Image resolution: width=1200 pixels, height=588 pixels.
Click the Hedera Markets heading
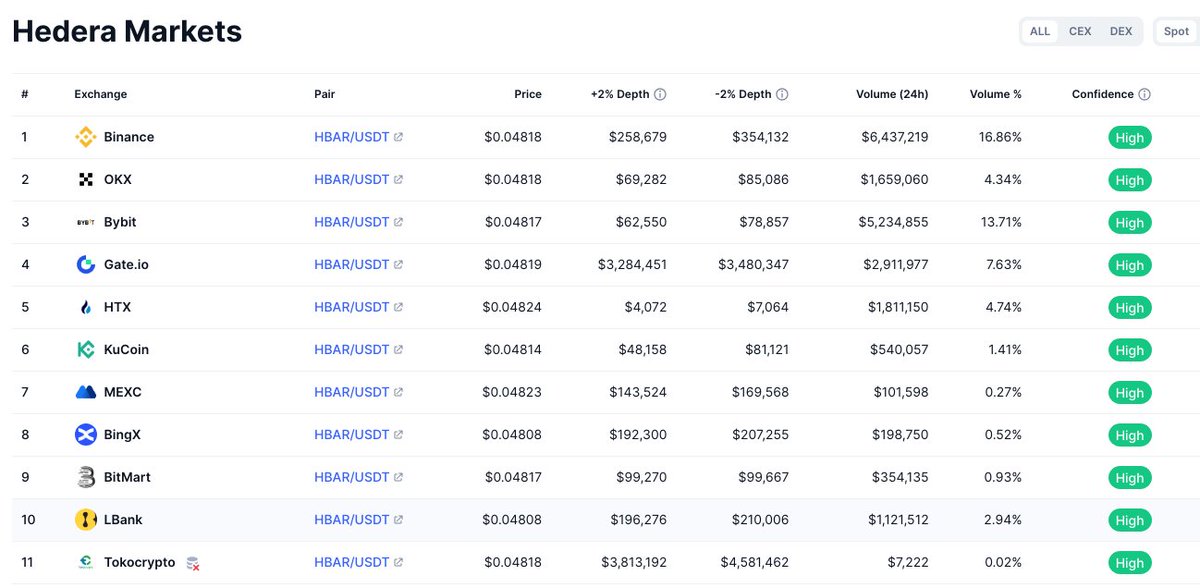[127, 31]
